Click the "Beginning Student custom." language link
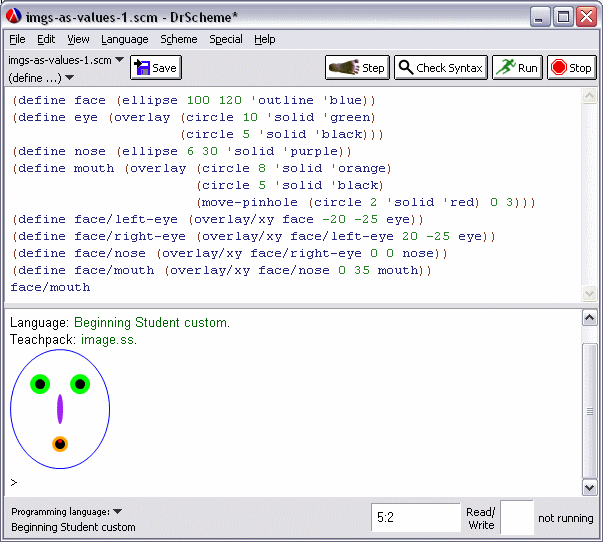The height and width of the screenshot is (542, 603). 152,322
